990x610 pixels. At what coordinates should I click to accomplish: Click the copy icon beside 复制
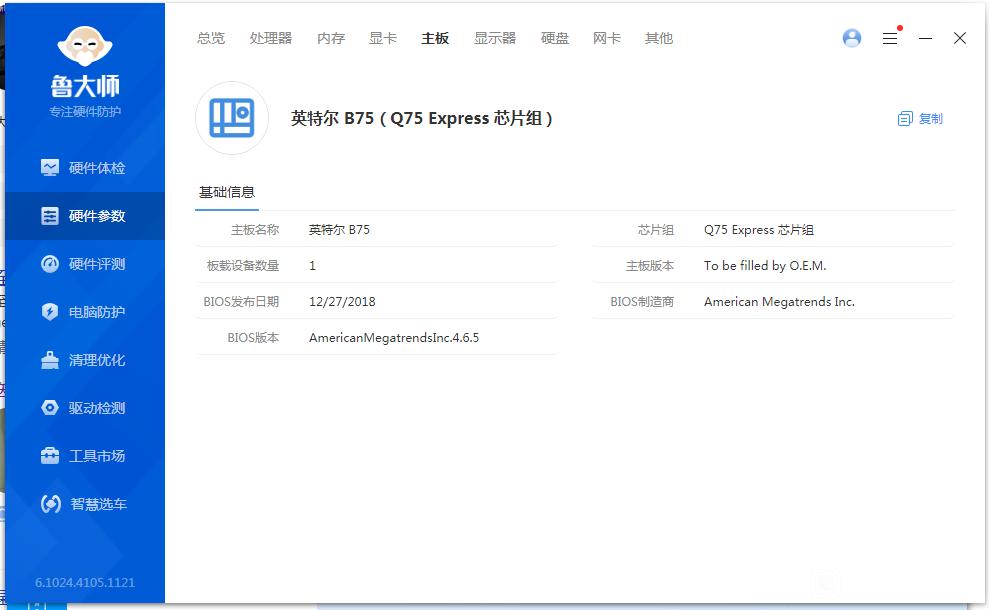[x=905, y=119]
